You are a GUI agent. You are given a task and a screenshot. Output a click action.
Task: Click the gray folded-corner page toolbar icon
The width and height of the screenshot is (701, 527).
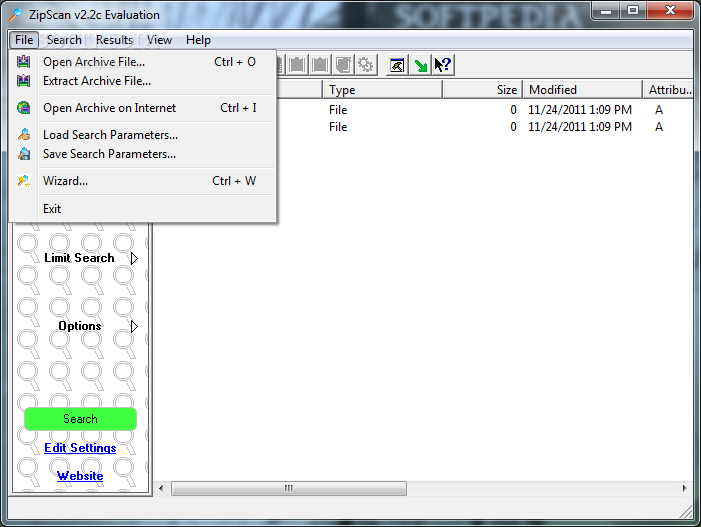[x=343, y=65]
